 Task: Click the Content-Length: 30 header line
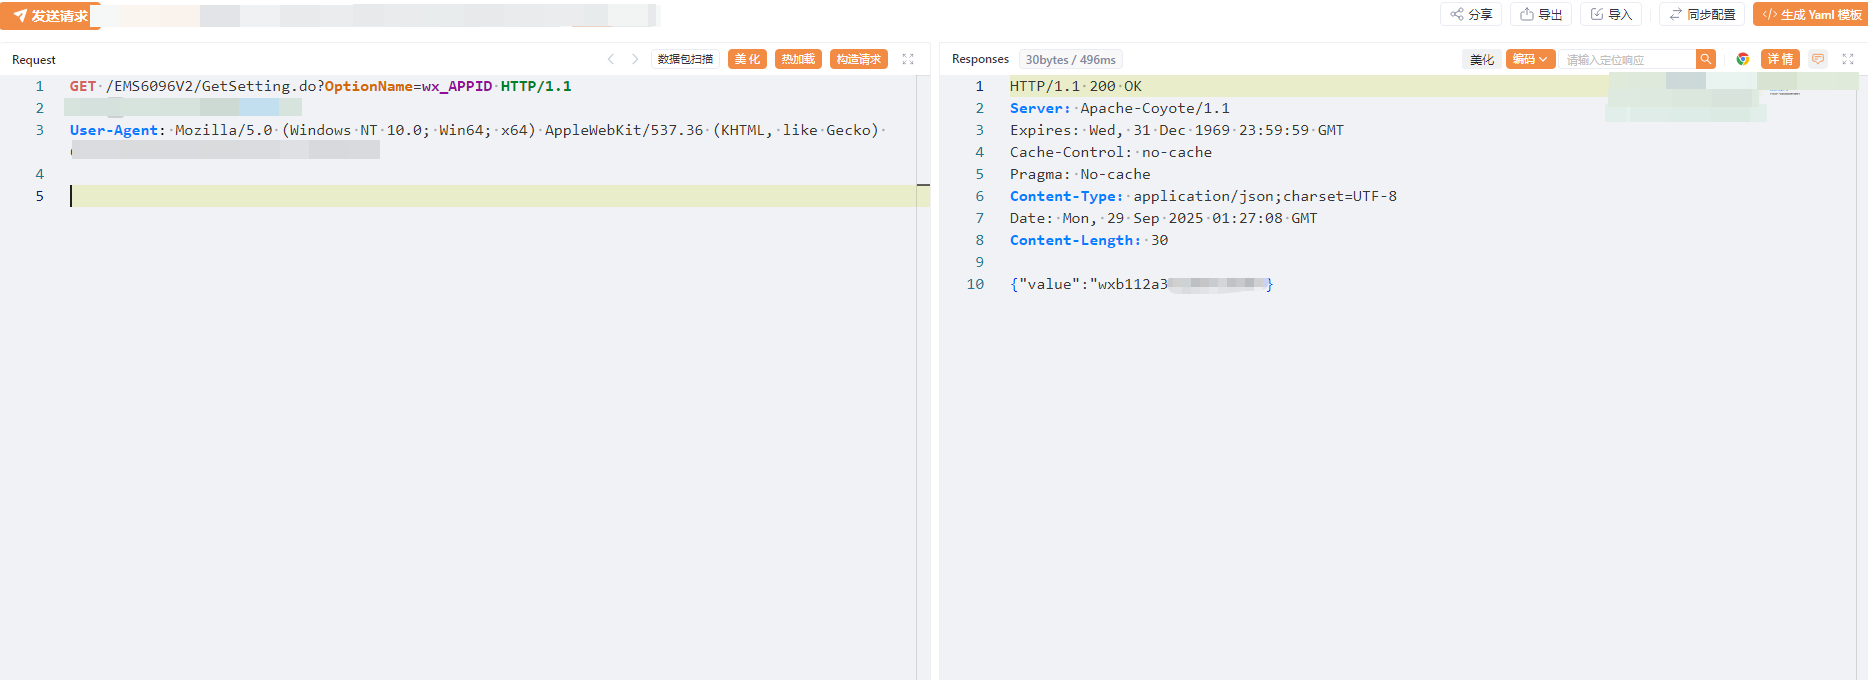click(1089, 240)
